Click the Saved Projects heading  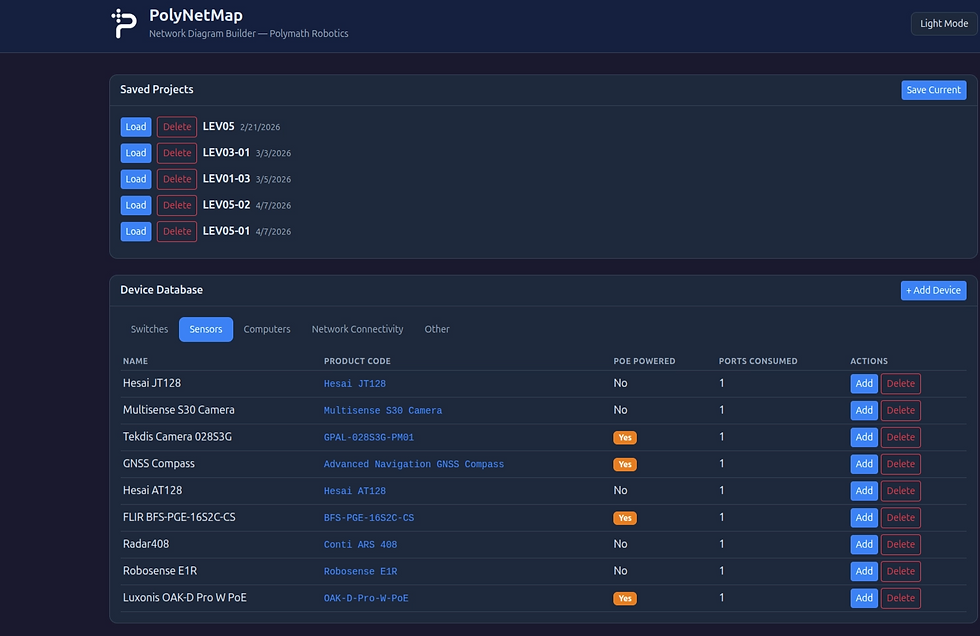point(157,89)
